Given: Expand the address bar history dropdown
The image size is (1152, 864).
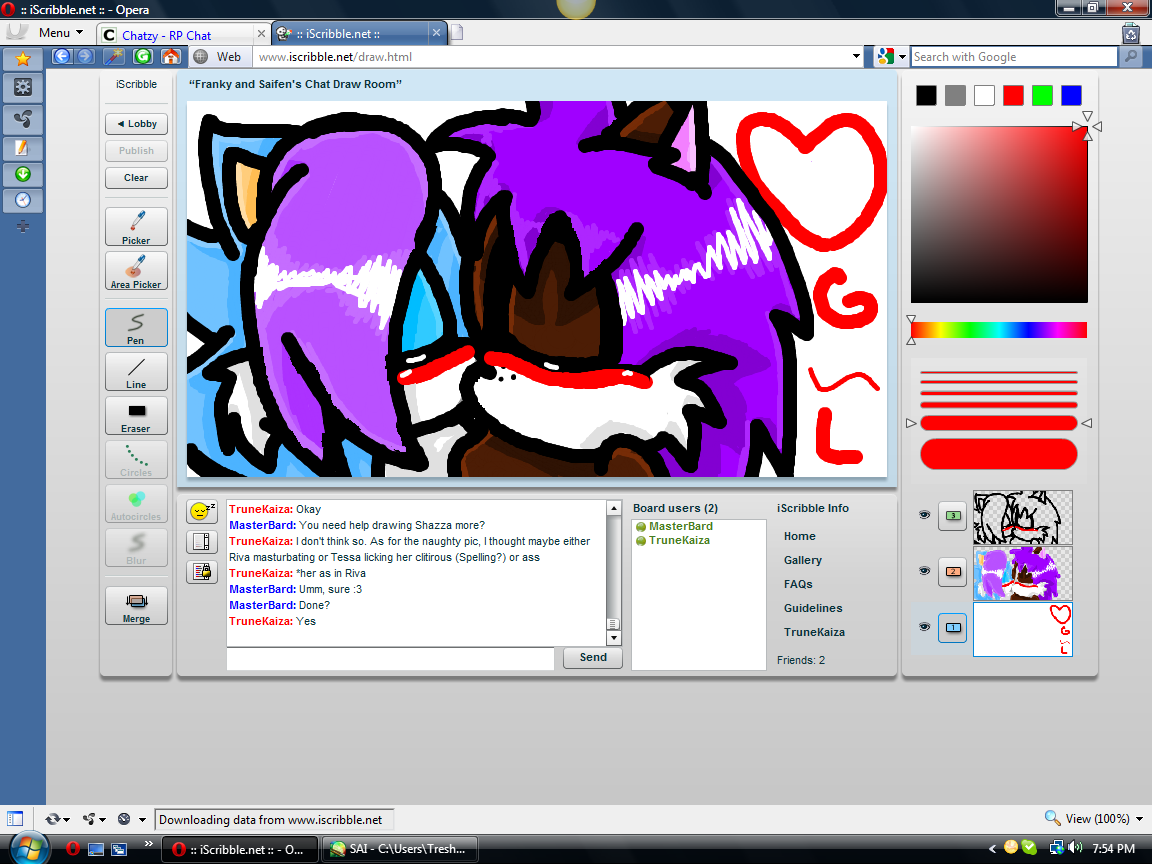Looking at the screenshot, I should 856,57.
